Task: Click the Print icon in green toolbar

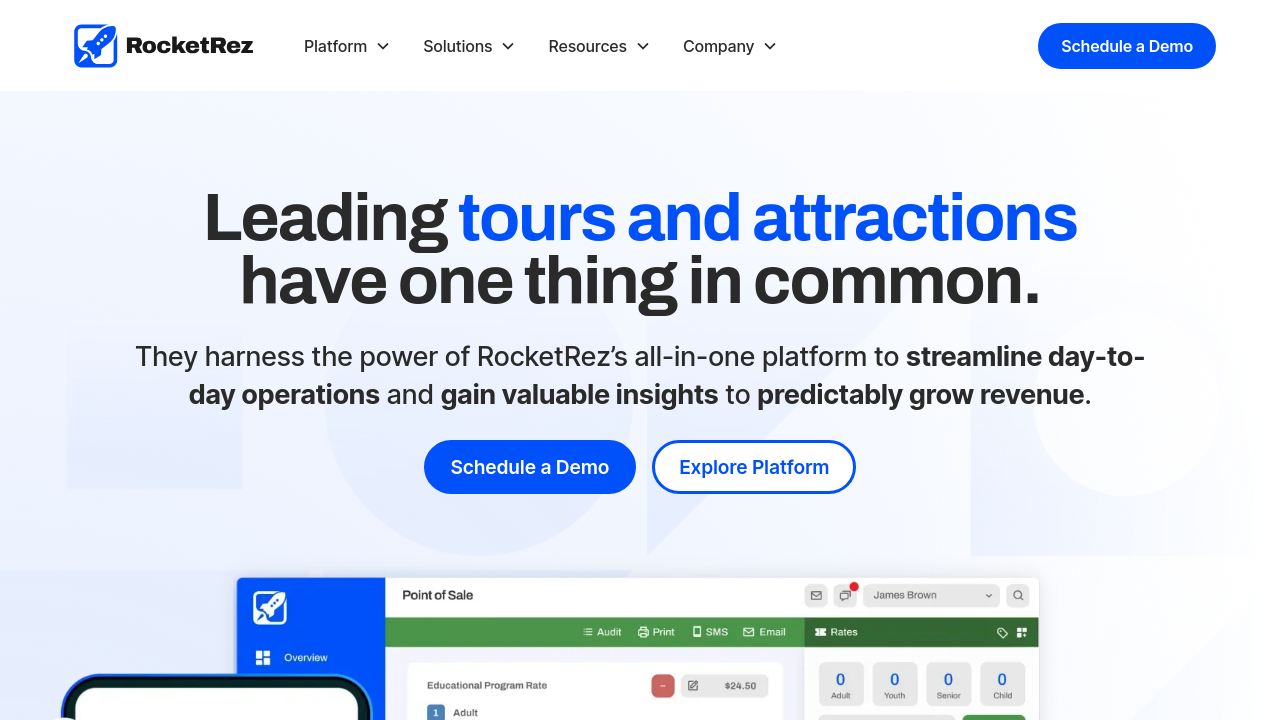Action: [x=643, y=632]
